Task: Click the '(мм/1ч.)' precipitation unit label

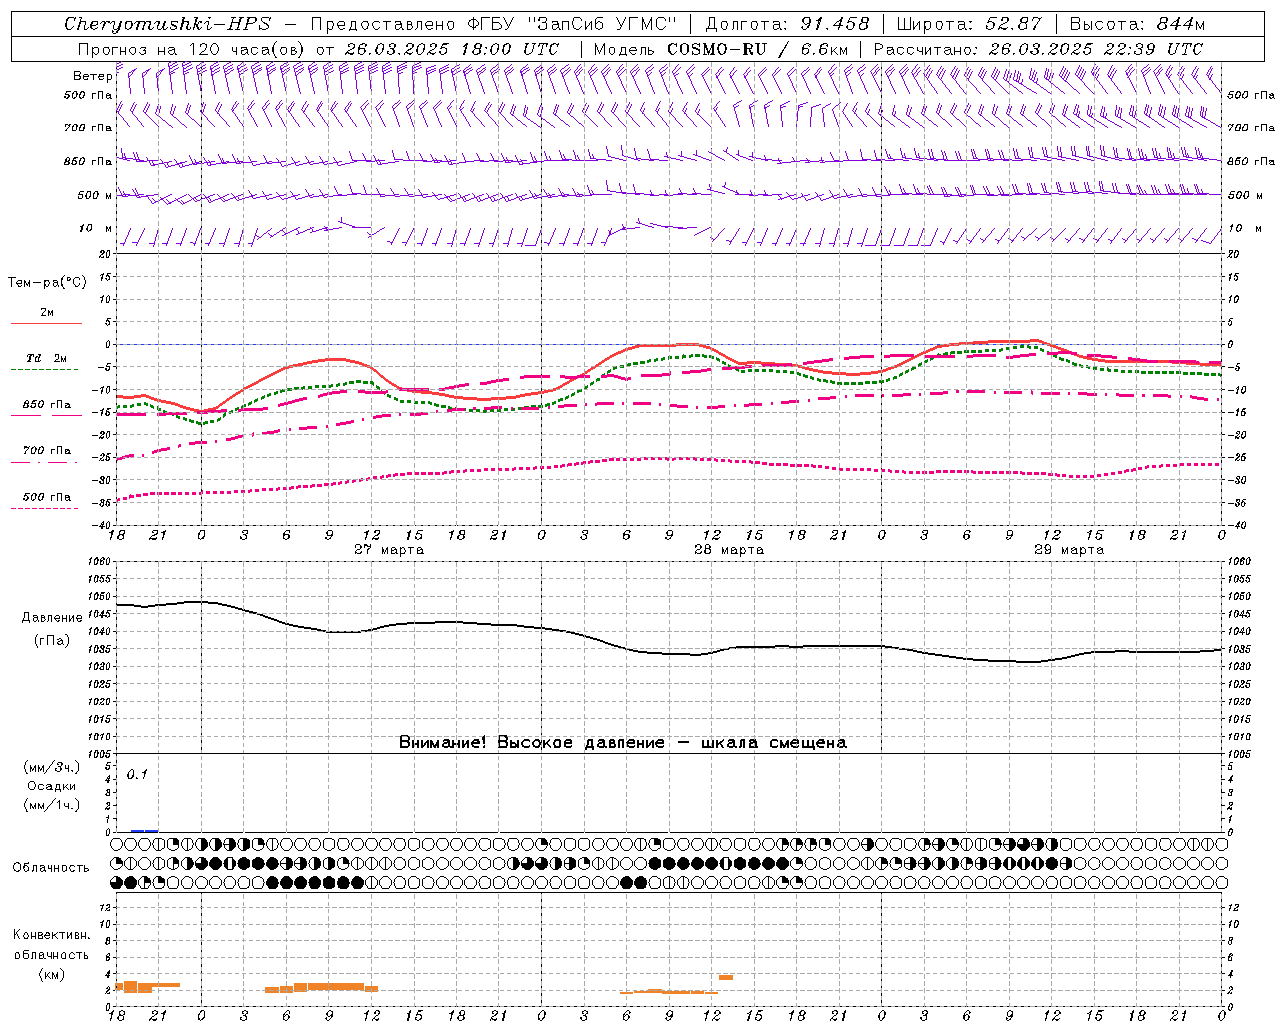Action: [51, 805]
